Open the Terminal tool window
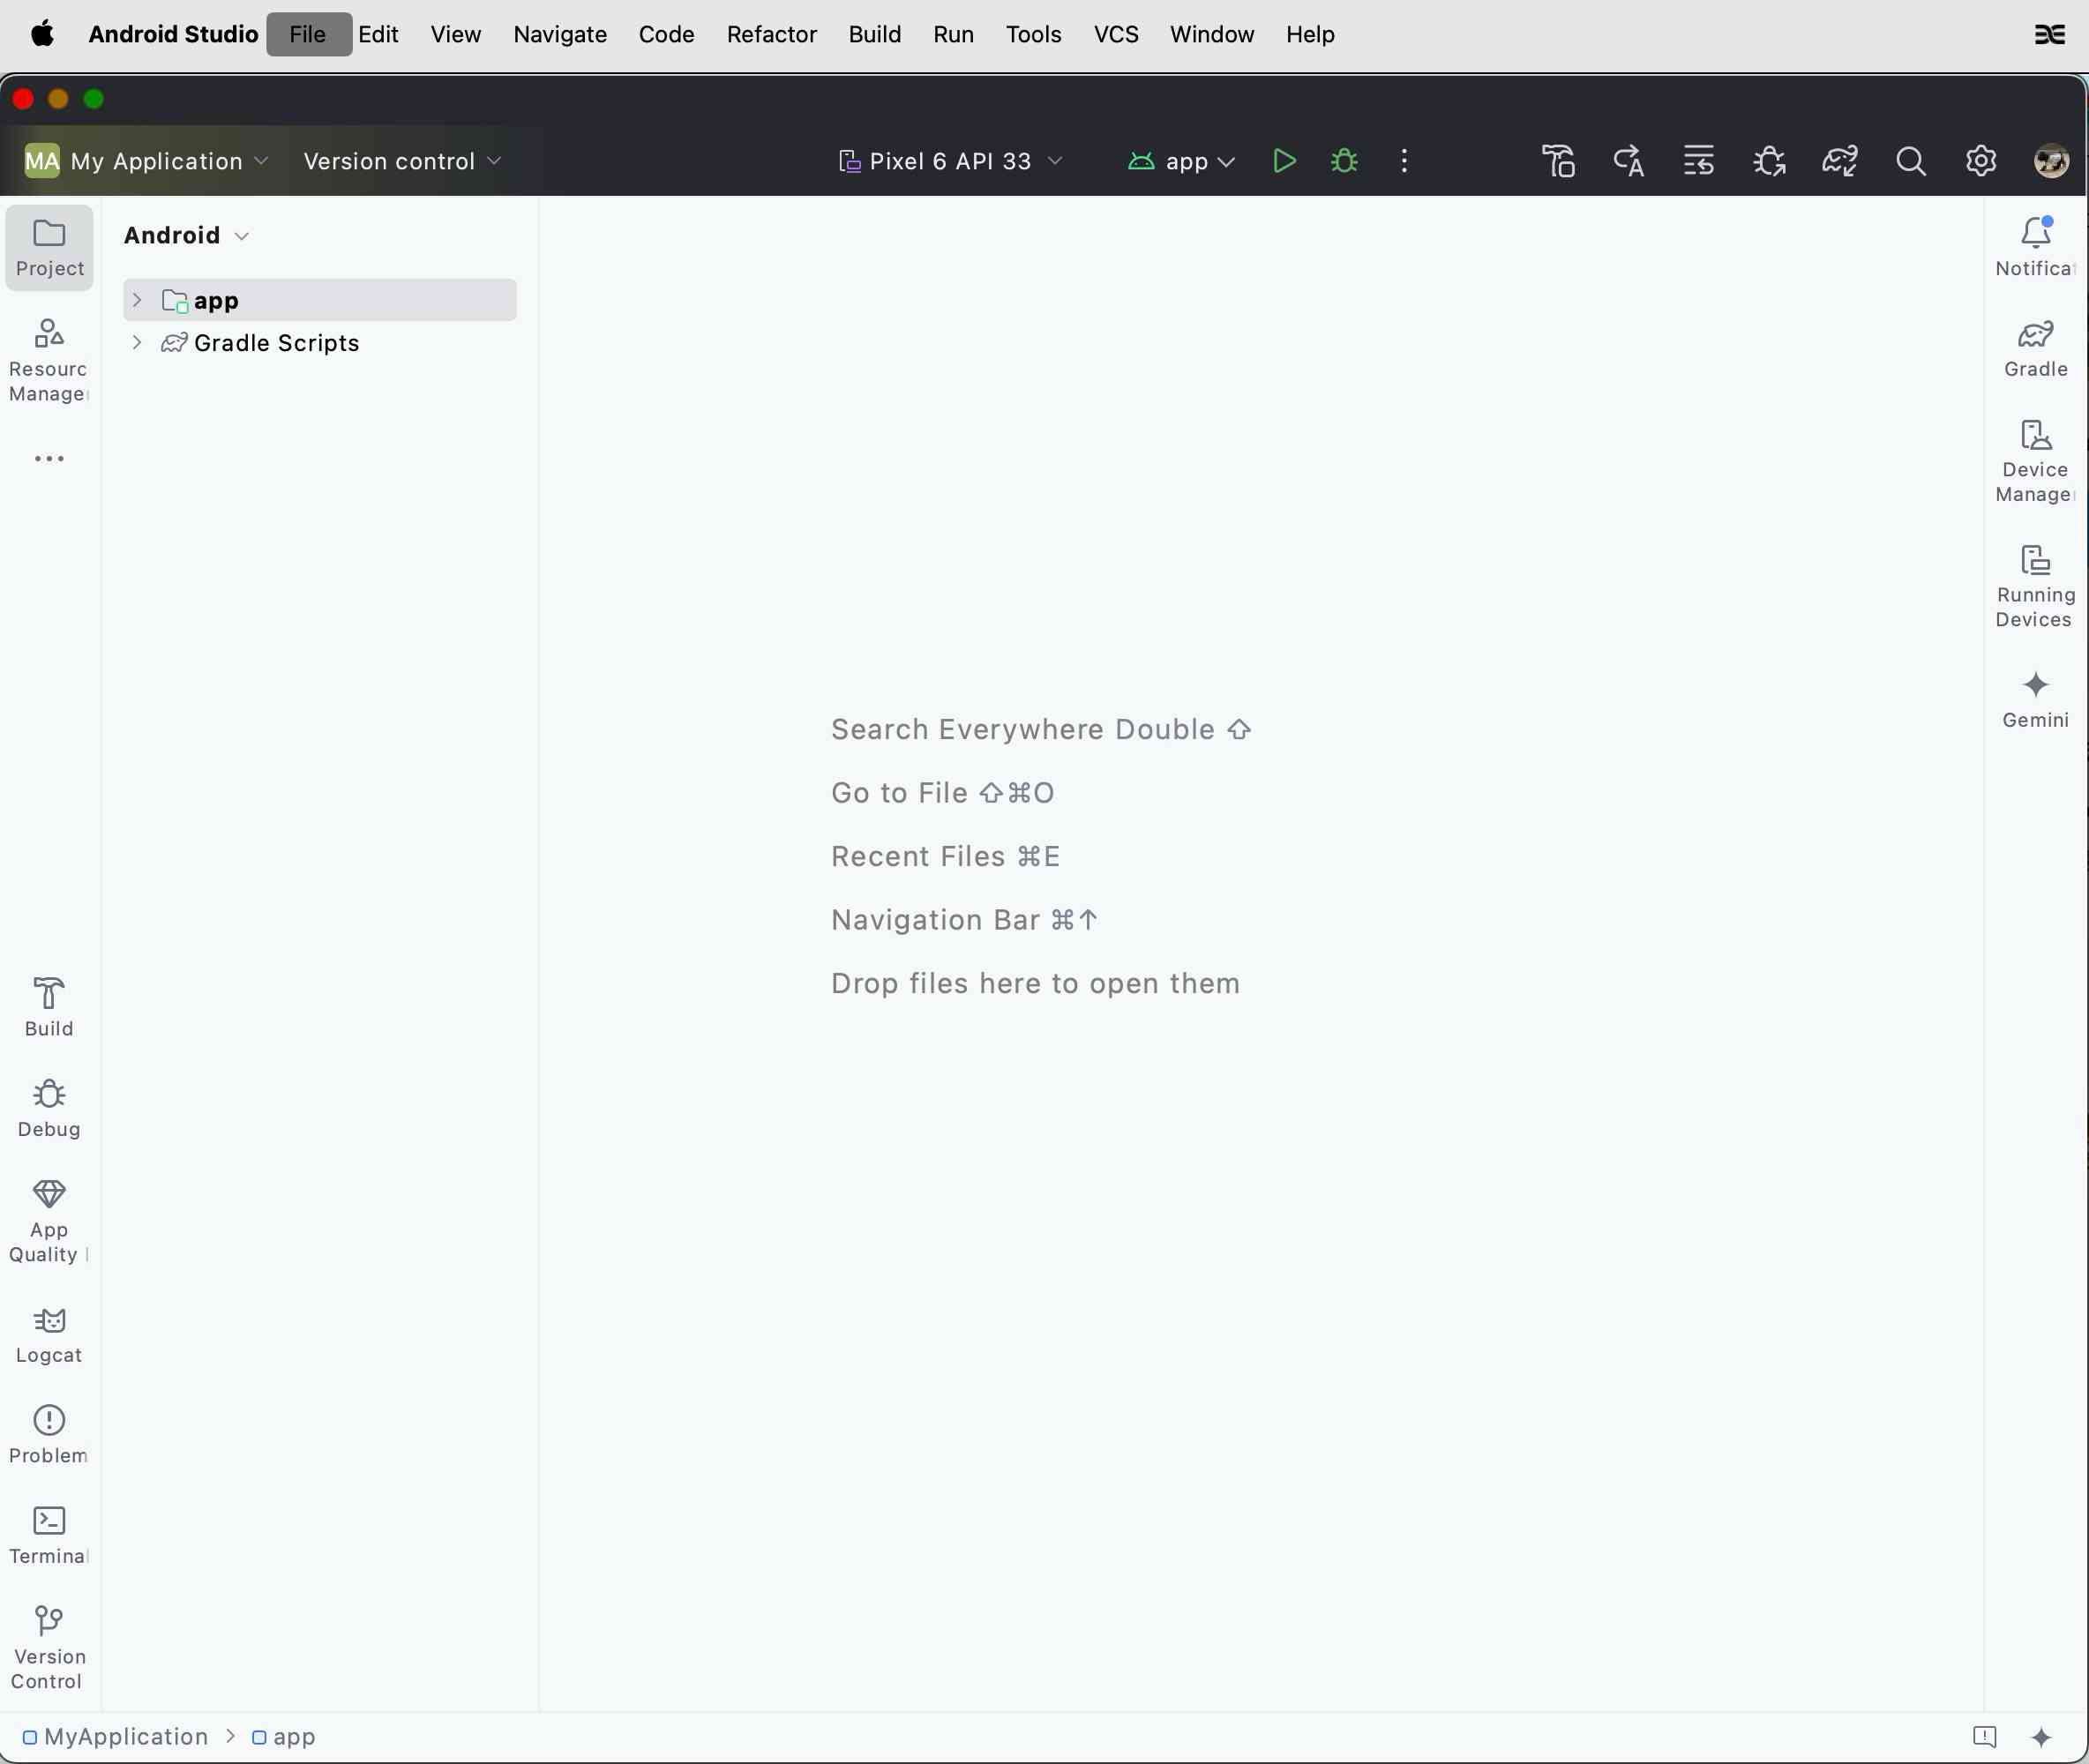This screenshot has width=2089, height=1764. point(48,1535)
